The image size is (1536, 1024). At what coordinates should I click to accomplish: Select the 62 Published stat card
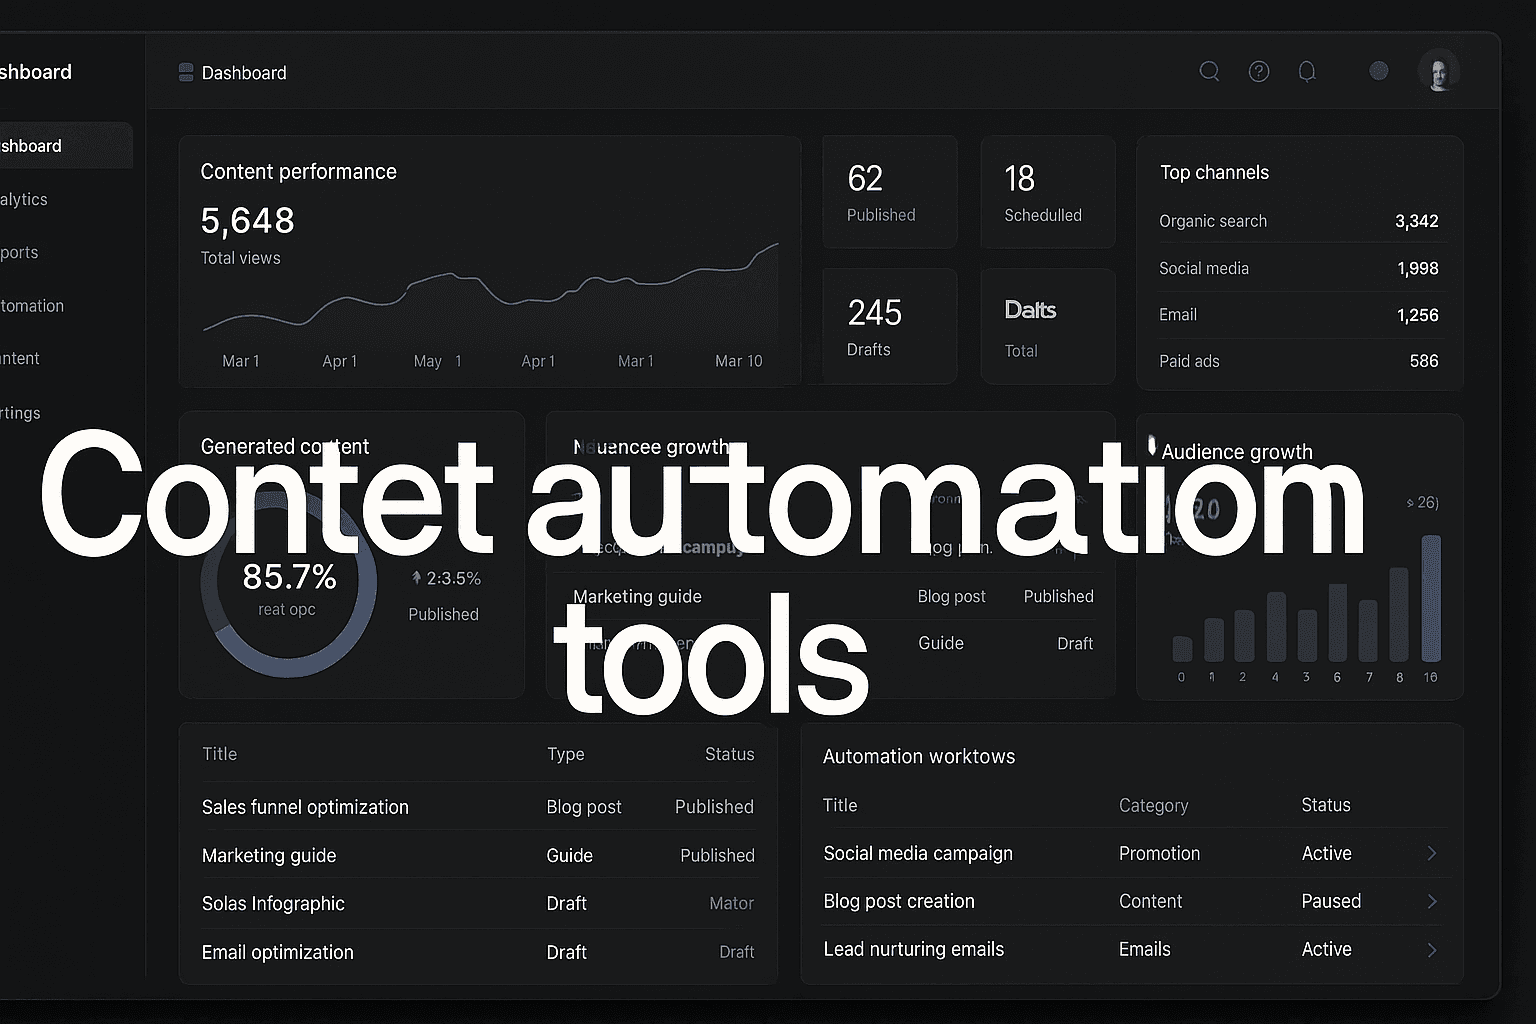pyautogui.click(x=888, y=191)
